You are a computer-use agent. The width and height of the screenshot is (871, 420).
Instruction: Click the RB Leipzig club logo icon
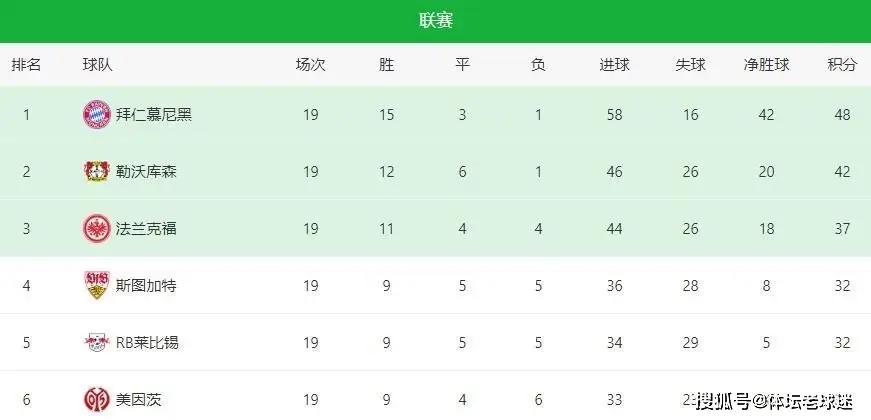click(95, 343)
